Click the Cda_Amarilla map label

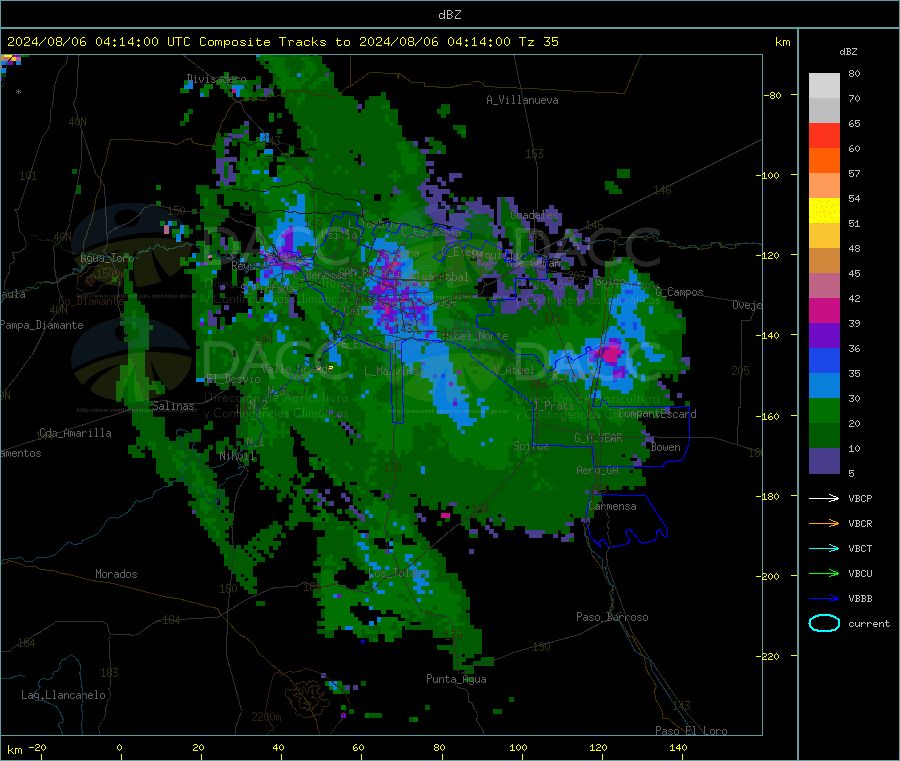pos(75,433)
